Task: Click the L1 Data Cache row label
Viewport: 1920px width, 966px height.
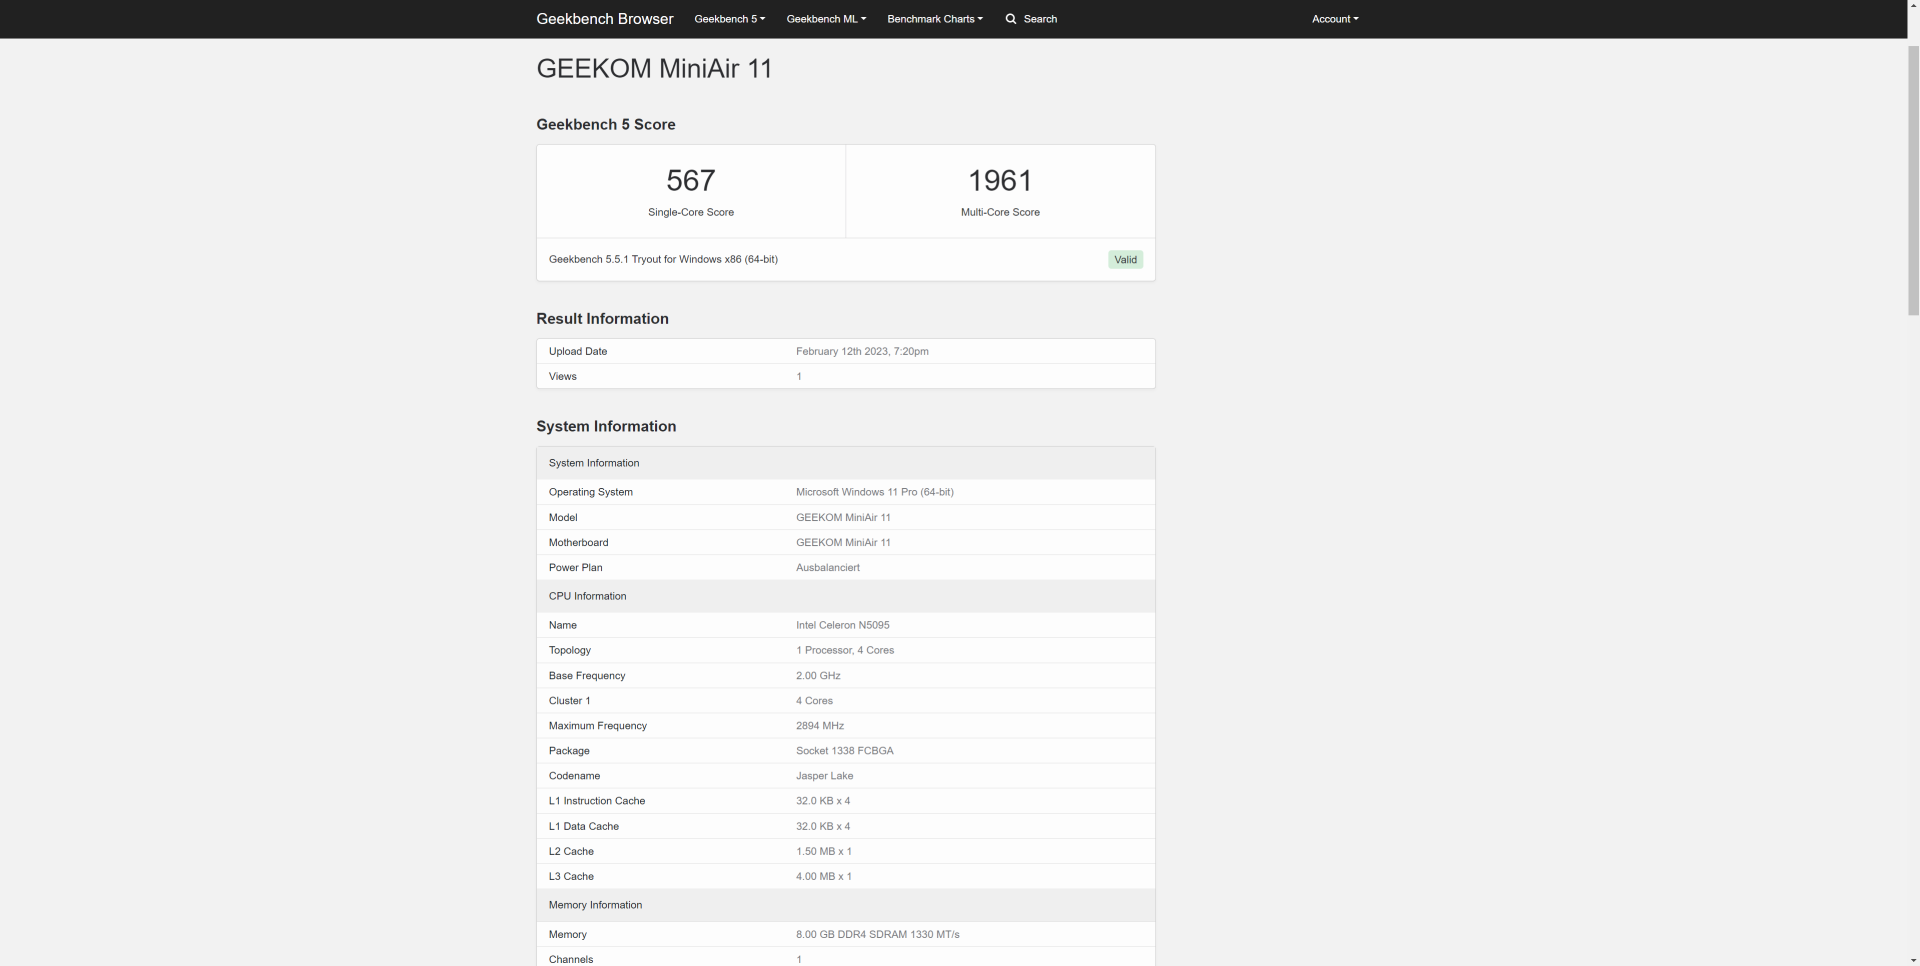Action: [x=584, y=826]
